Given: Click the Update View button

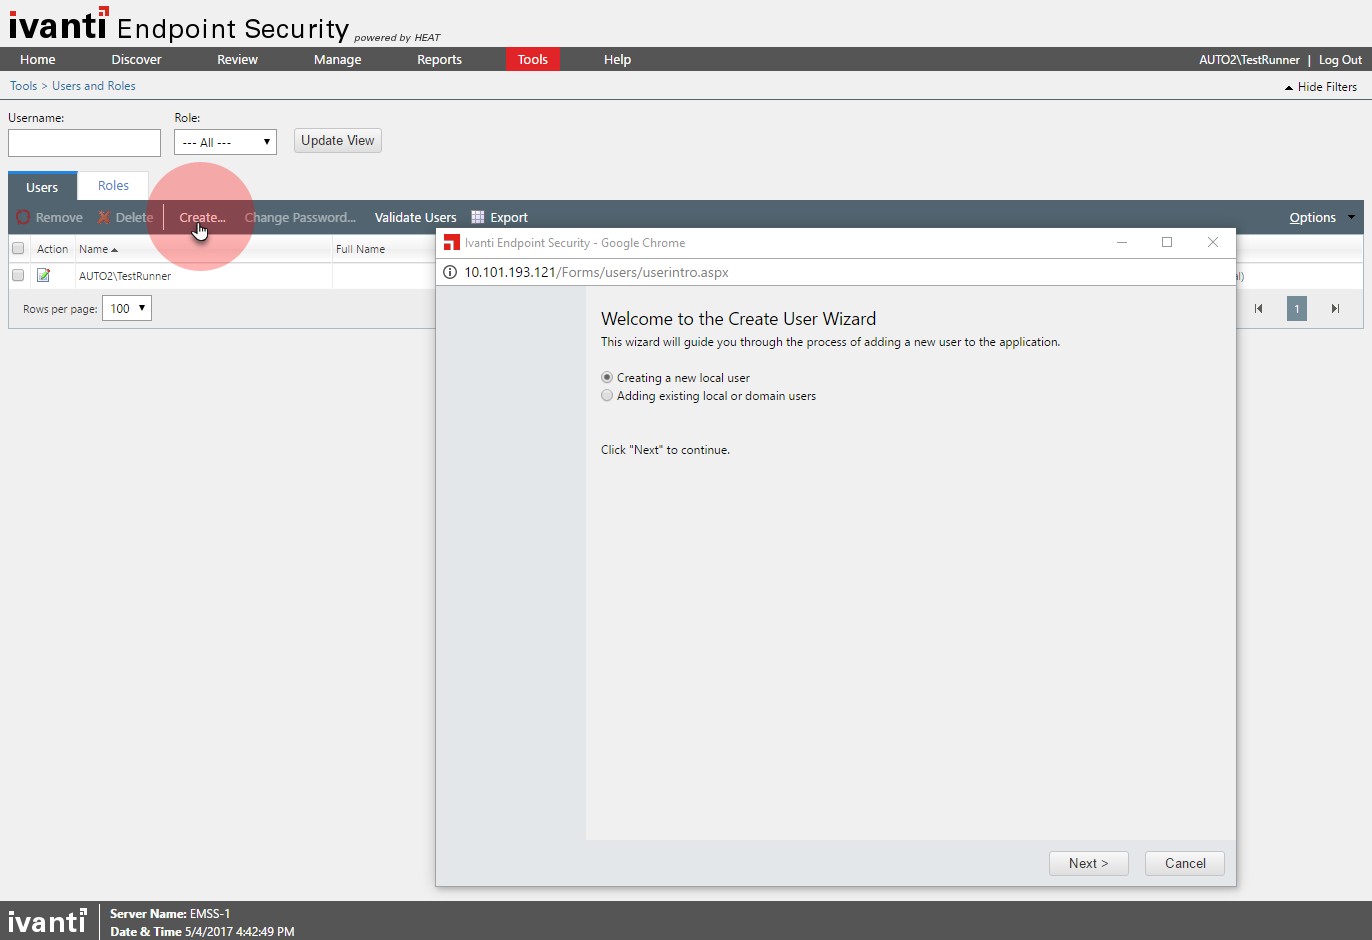Looking at the screenshot, I should click(338, 141).
